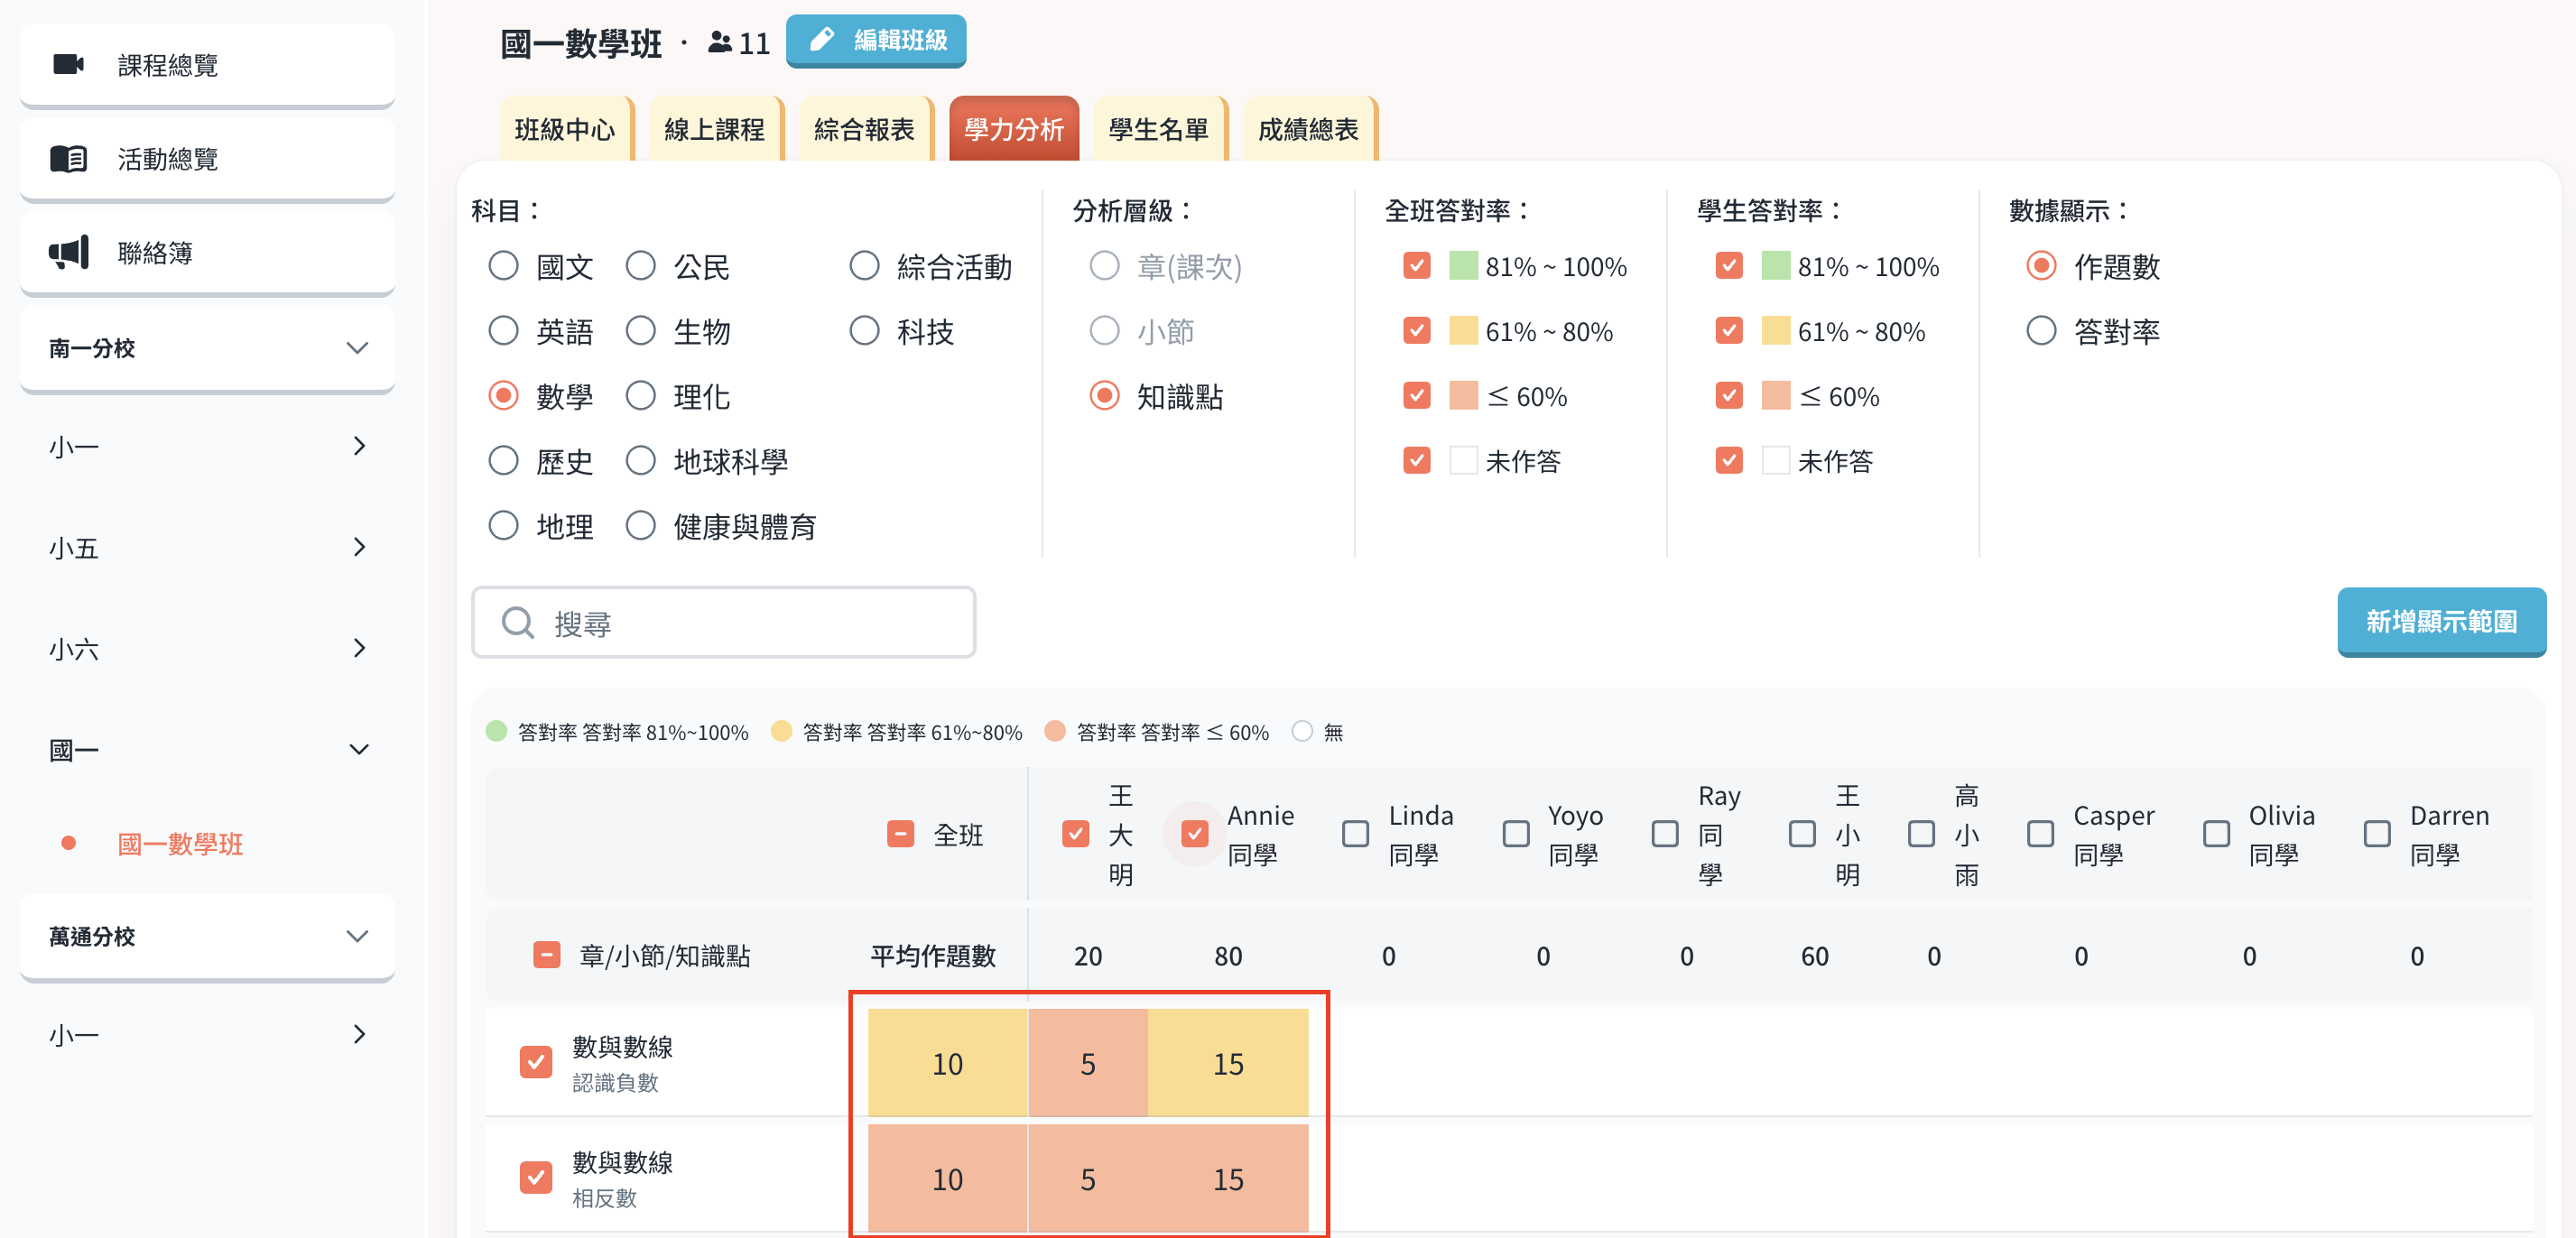
Task: Select 英語 subject radio button
Action: pos(503,331)
